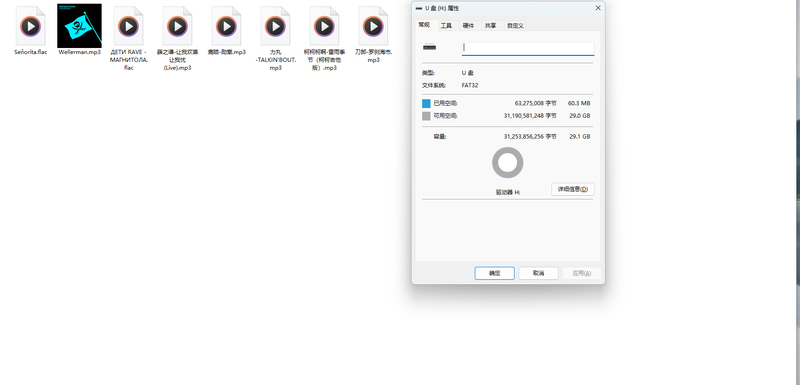Cancel the dialog with 取消
This screenshot has width=800, height=385.
pos(538,273)
